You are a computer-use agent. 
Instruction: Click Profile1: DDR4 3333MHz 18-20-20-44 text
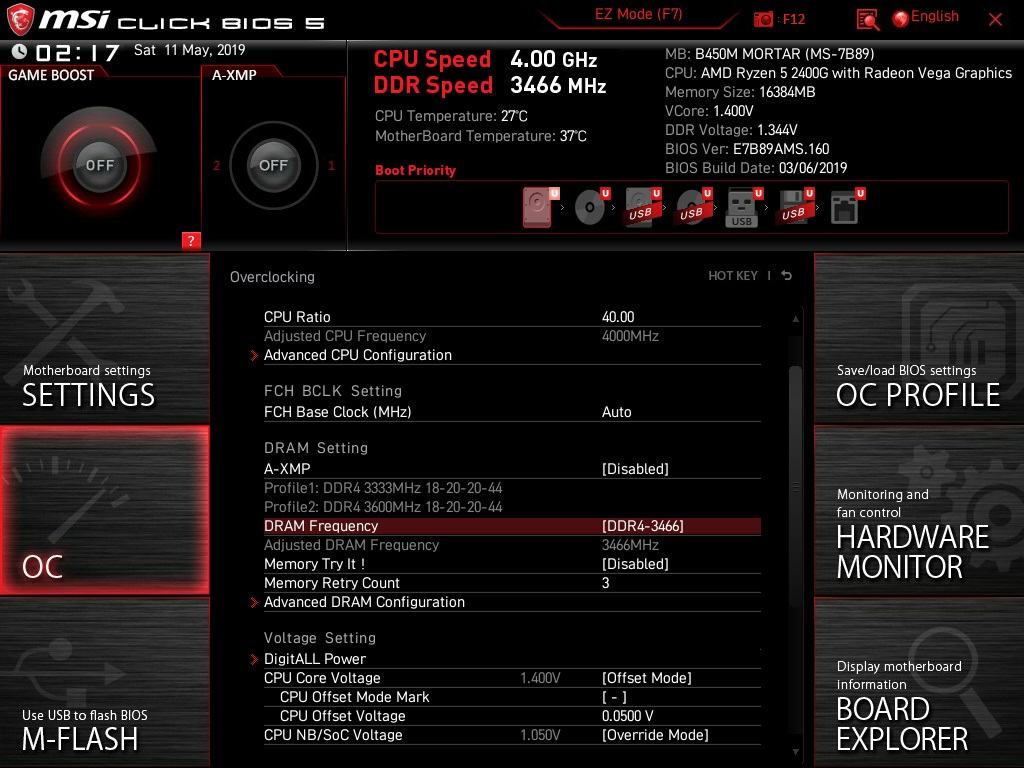[383, 488]
